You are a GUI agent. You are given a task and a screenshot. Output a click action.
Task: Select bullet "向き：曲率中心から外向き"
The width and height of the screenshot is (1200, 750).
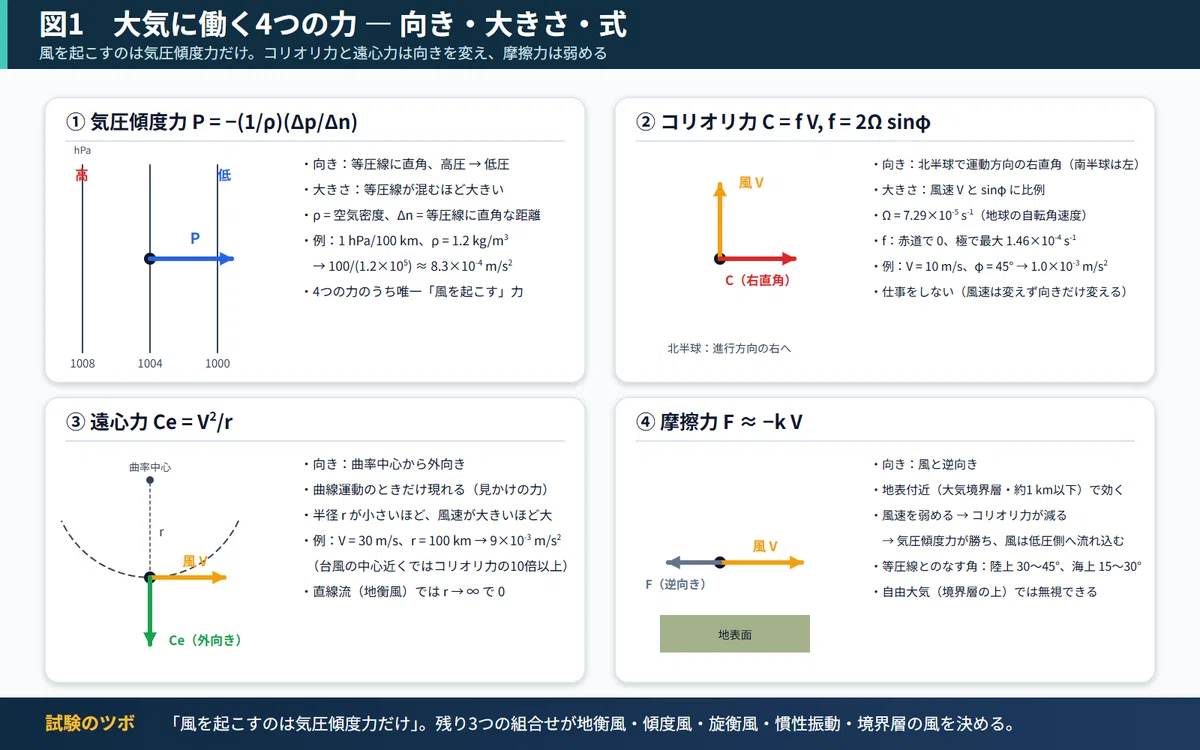(x=383, y=464)
